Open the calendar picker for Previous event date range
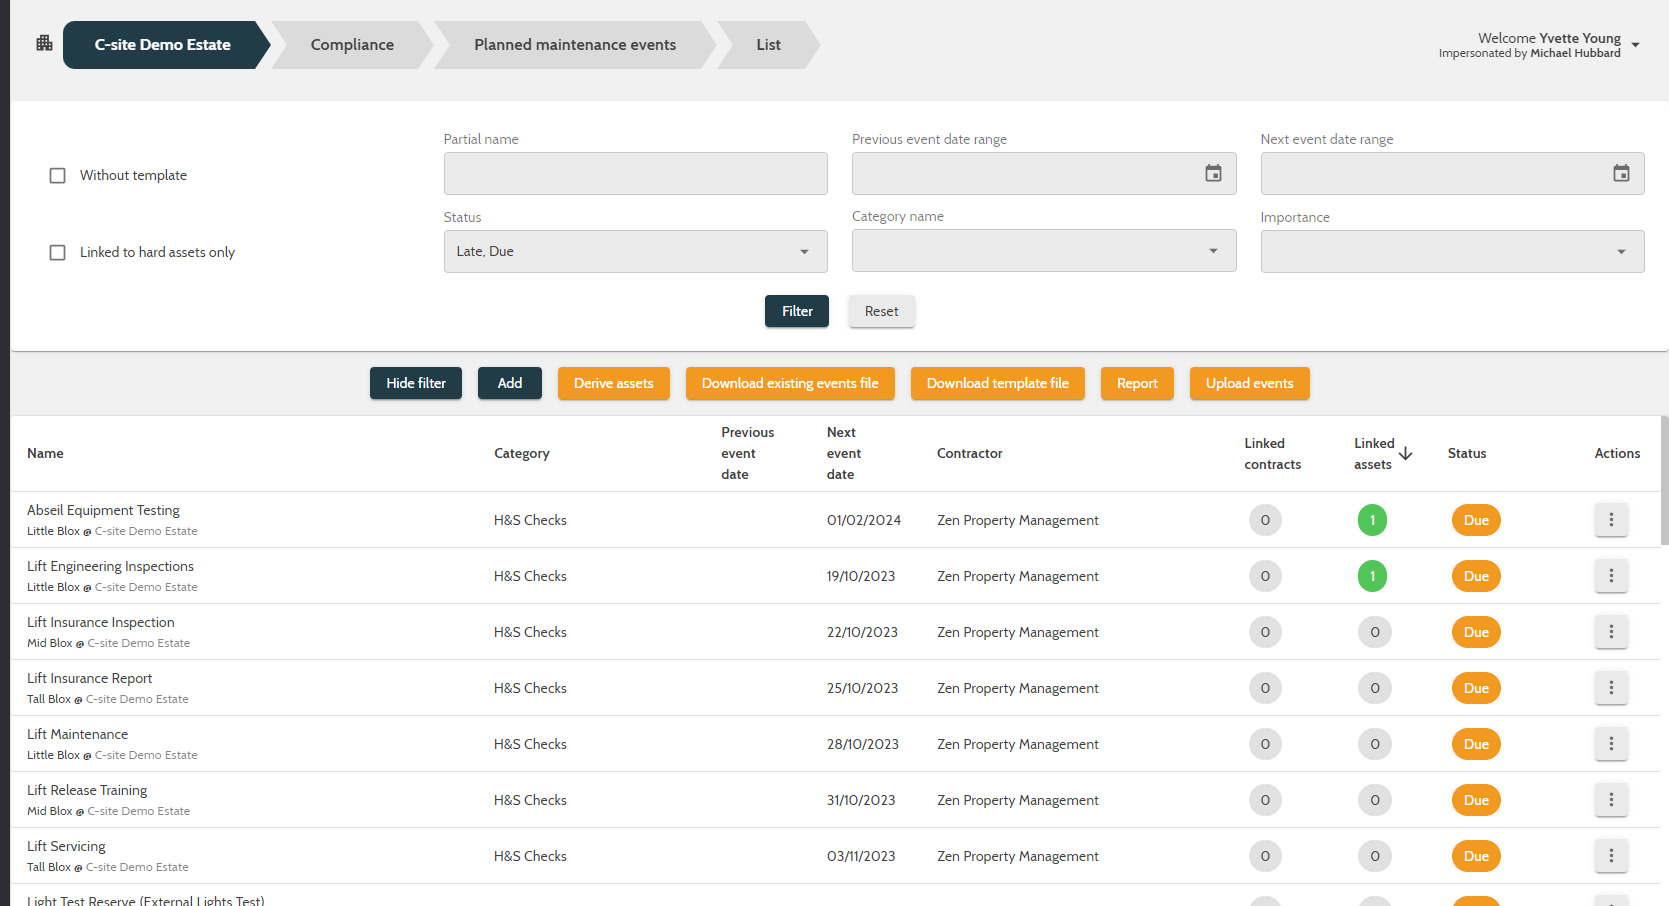This screenshot has width=1669, height=906. point(1213,173)
